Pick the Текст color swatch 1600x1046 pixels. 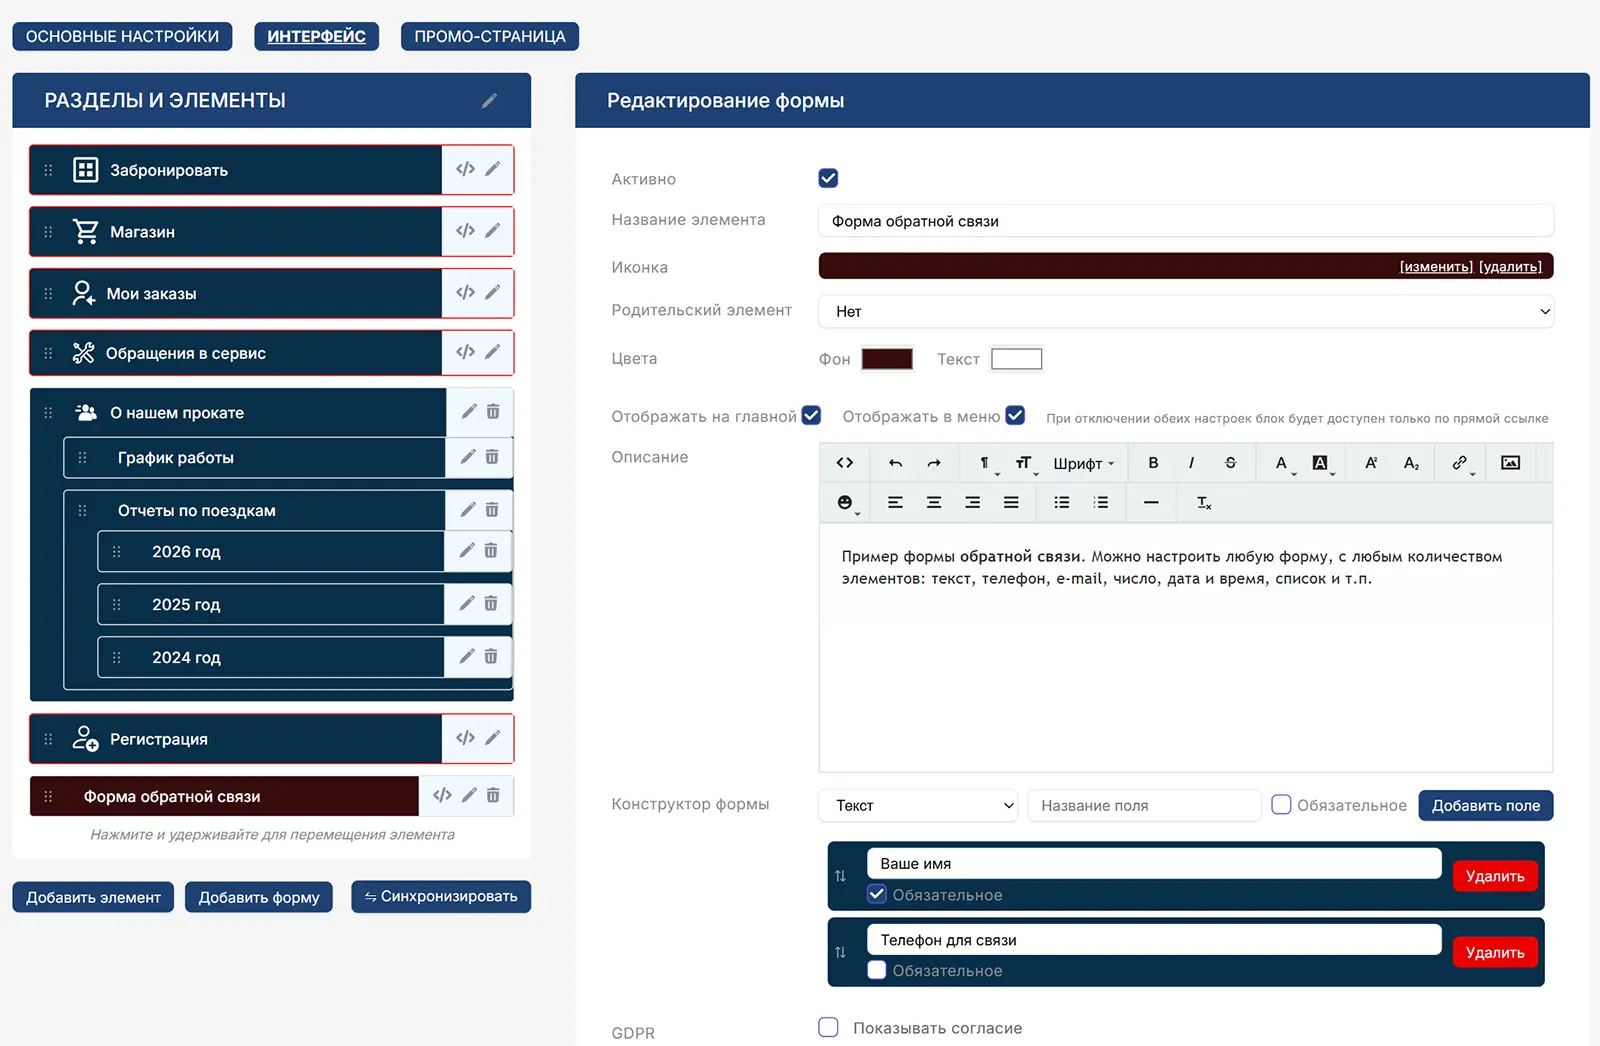(1016, 359)
